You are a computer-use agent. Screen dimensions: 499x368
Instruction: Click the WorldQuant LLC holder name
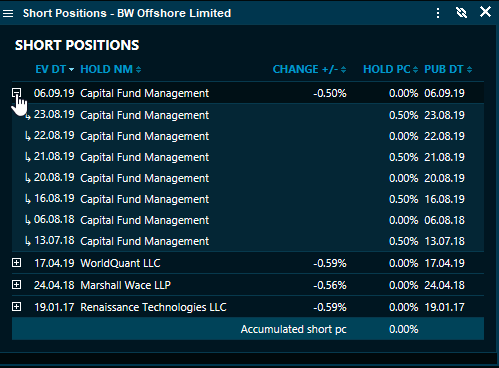[120, 263]
